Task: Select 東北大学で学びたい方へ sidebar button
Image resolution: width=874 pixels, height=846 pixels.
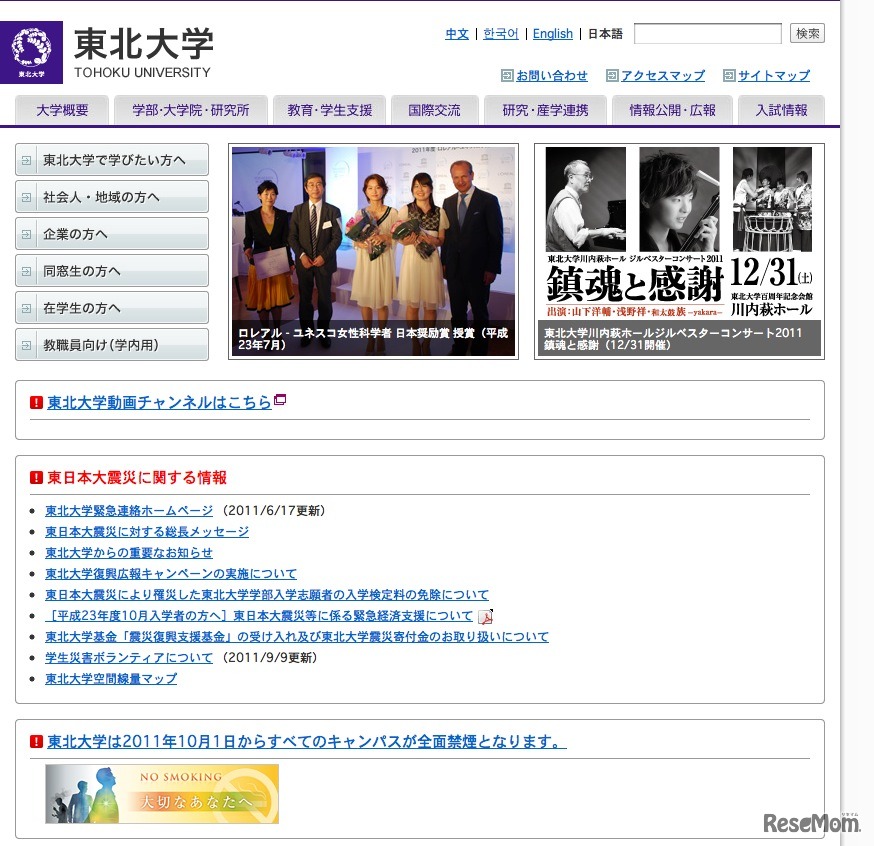Action: point(112,160)
